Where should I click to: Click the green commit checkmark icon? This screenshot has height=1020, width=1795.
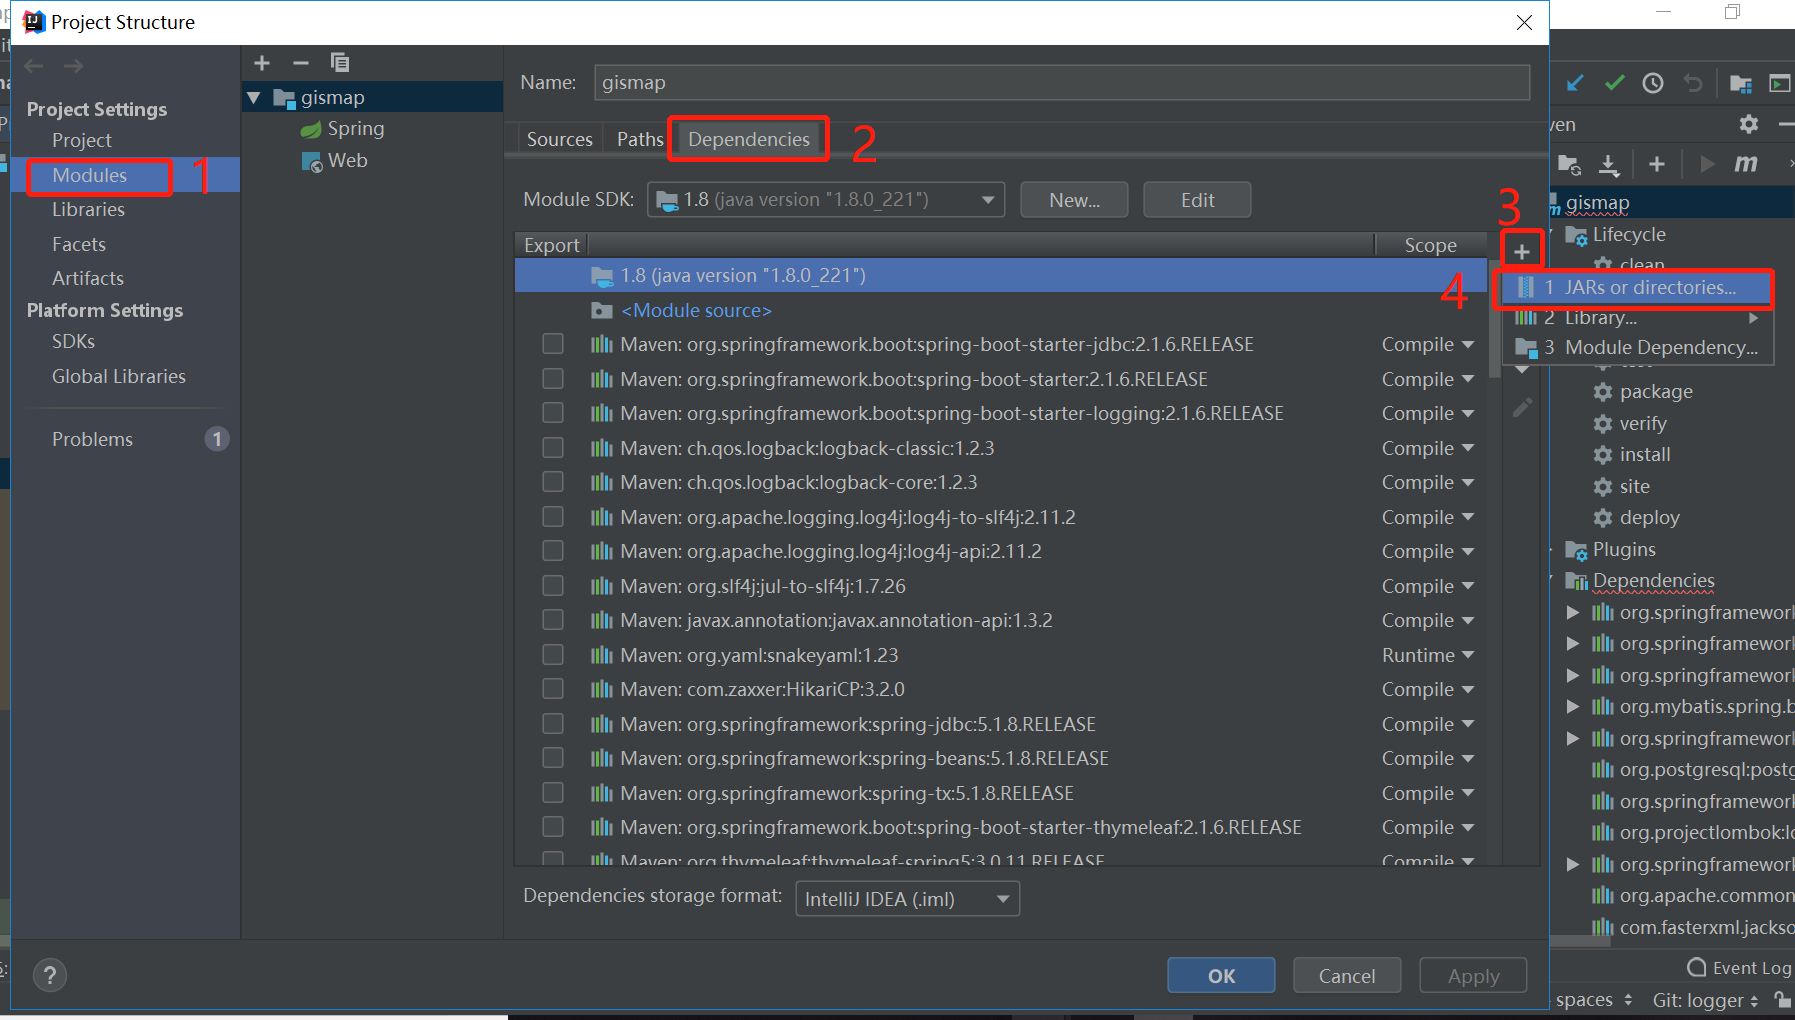tap(1614, 83)
